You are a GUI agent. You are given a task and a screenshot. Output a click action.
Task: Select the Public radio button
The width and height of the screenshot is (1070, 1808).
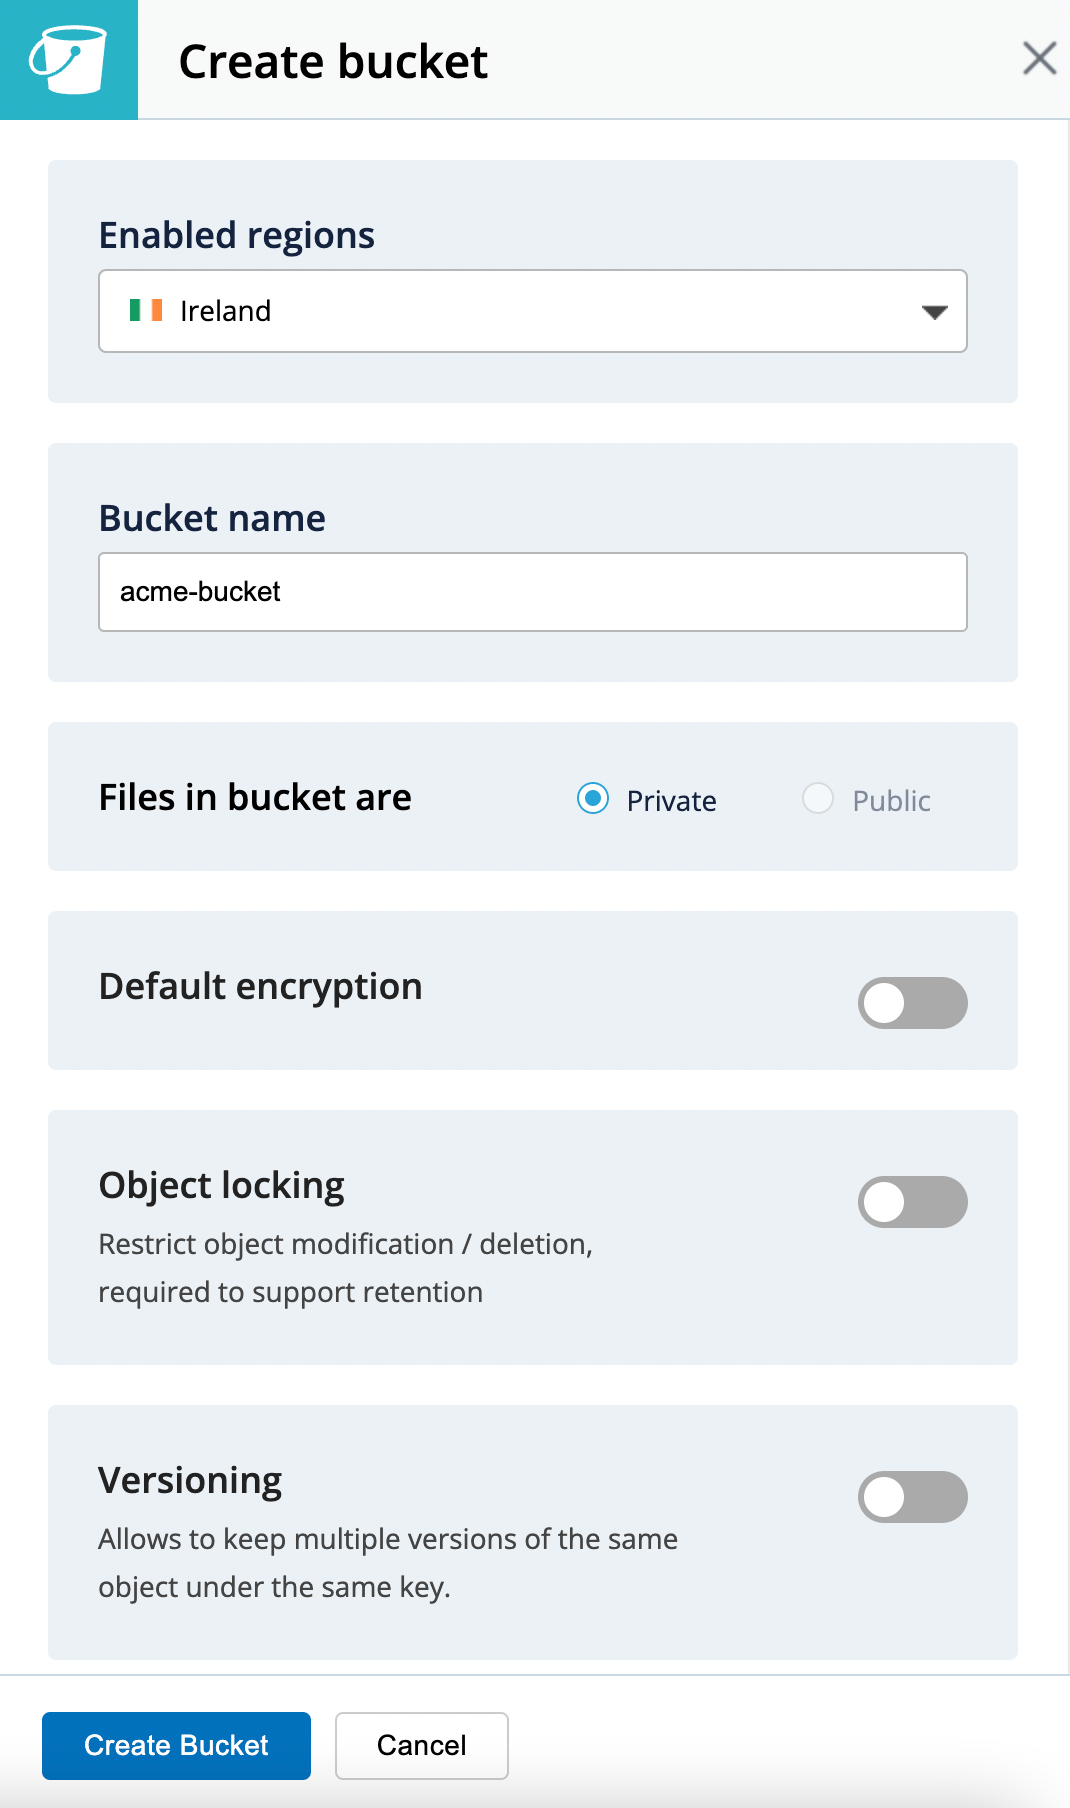point(818,799)
